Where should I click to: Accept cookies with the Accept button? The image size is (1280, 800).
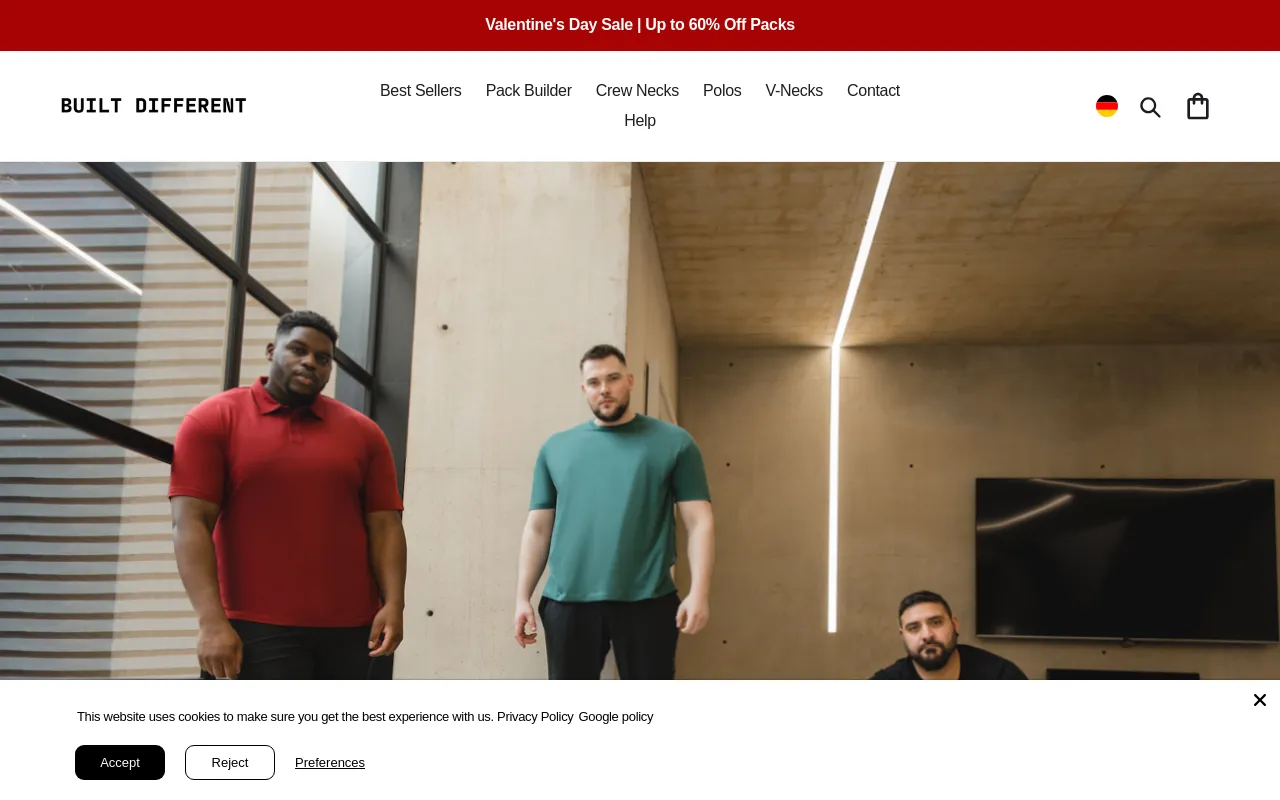coord(120,762)
